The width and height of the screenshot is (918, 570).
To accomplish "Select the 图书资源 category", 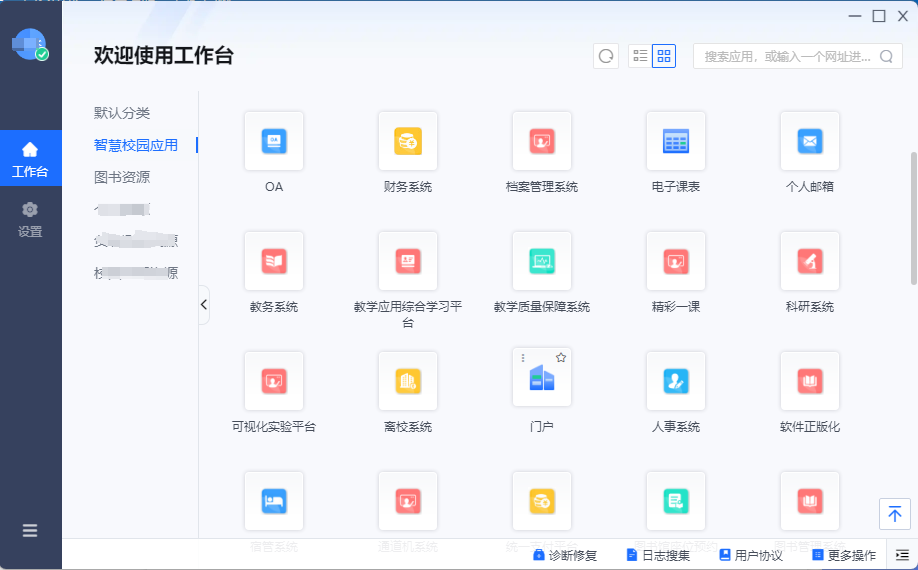I will tap(121, 177).
